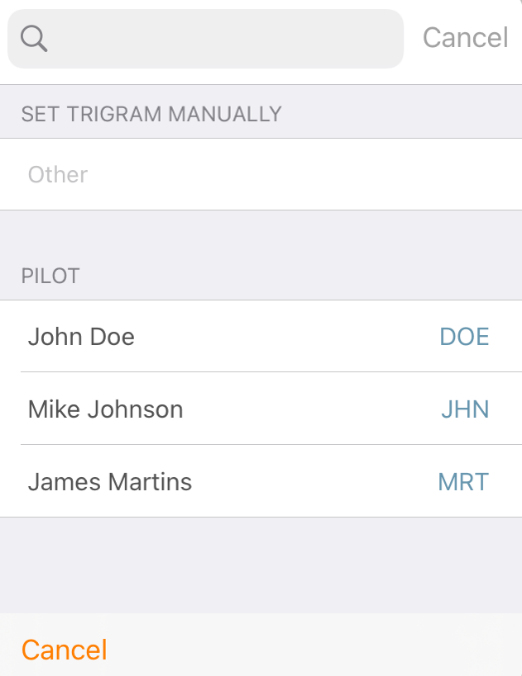Choose pilot James Martins
Image resolution: width=522 pixels, height=676 pixels.
261,481
